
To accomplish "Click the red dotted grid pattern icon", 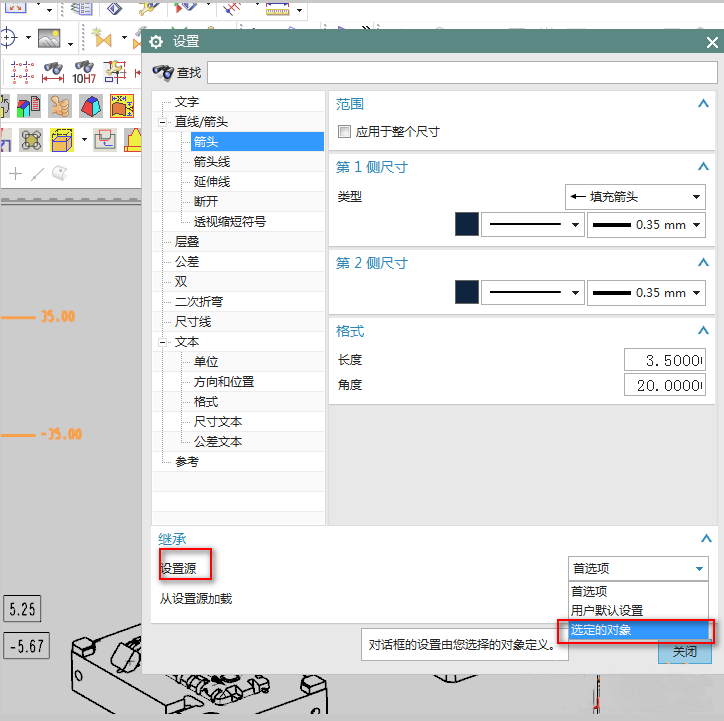I will pos(22,71).
